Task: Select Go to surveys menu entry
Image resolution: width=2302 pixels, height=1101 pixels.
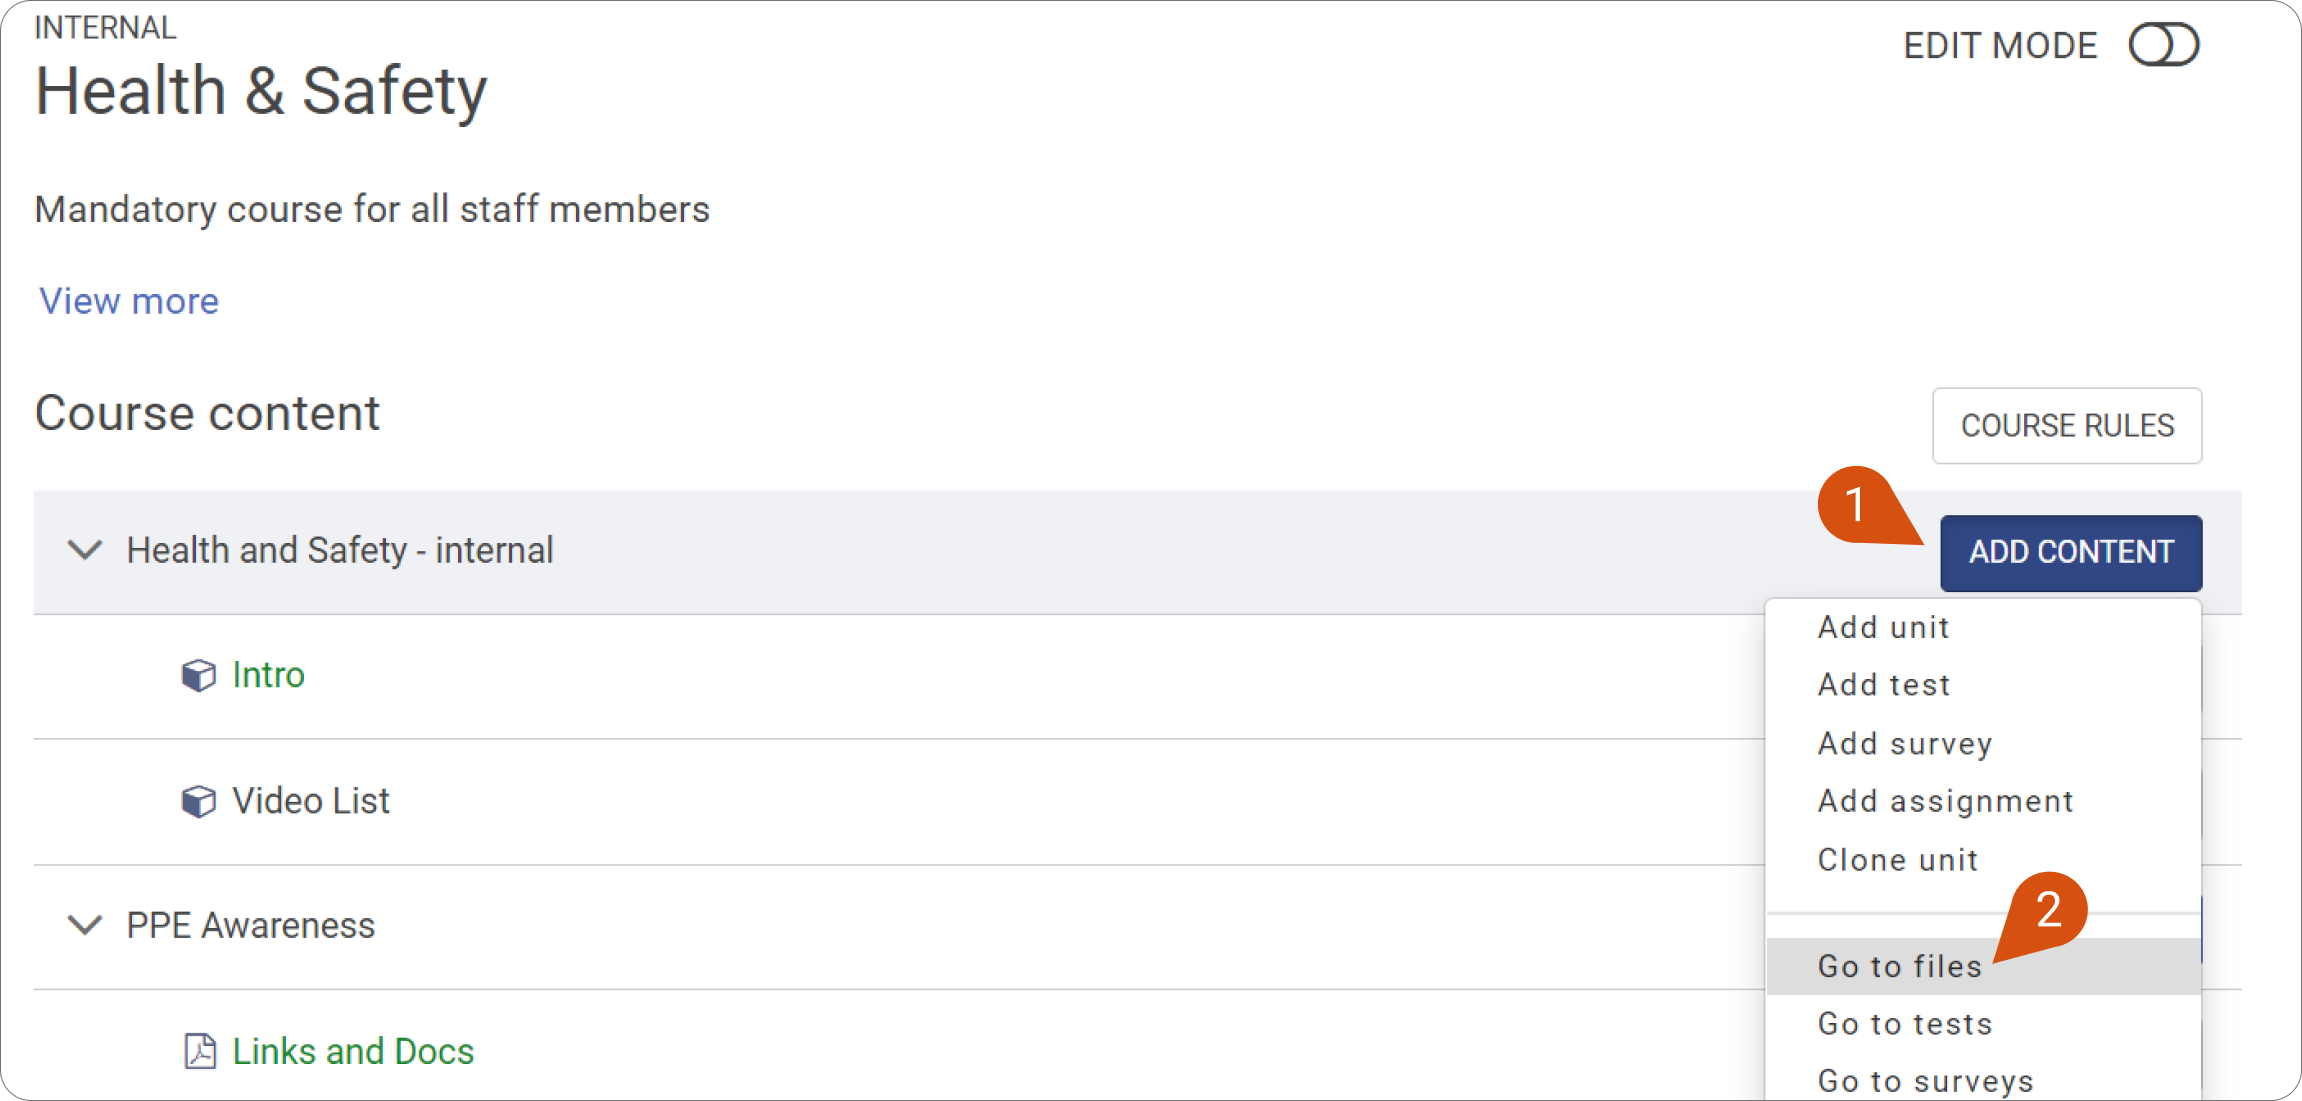Action: pos(1983,1081)
